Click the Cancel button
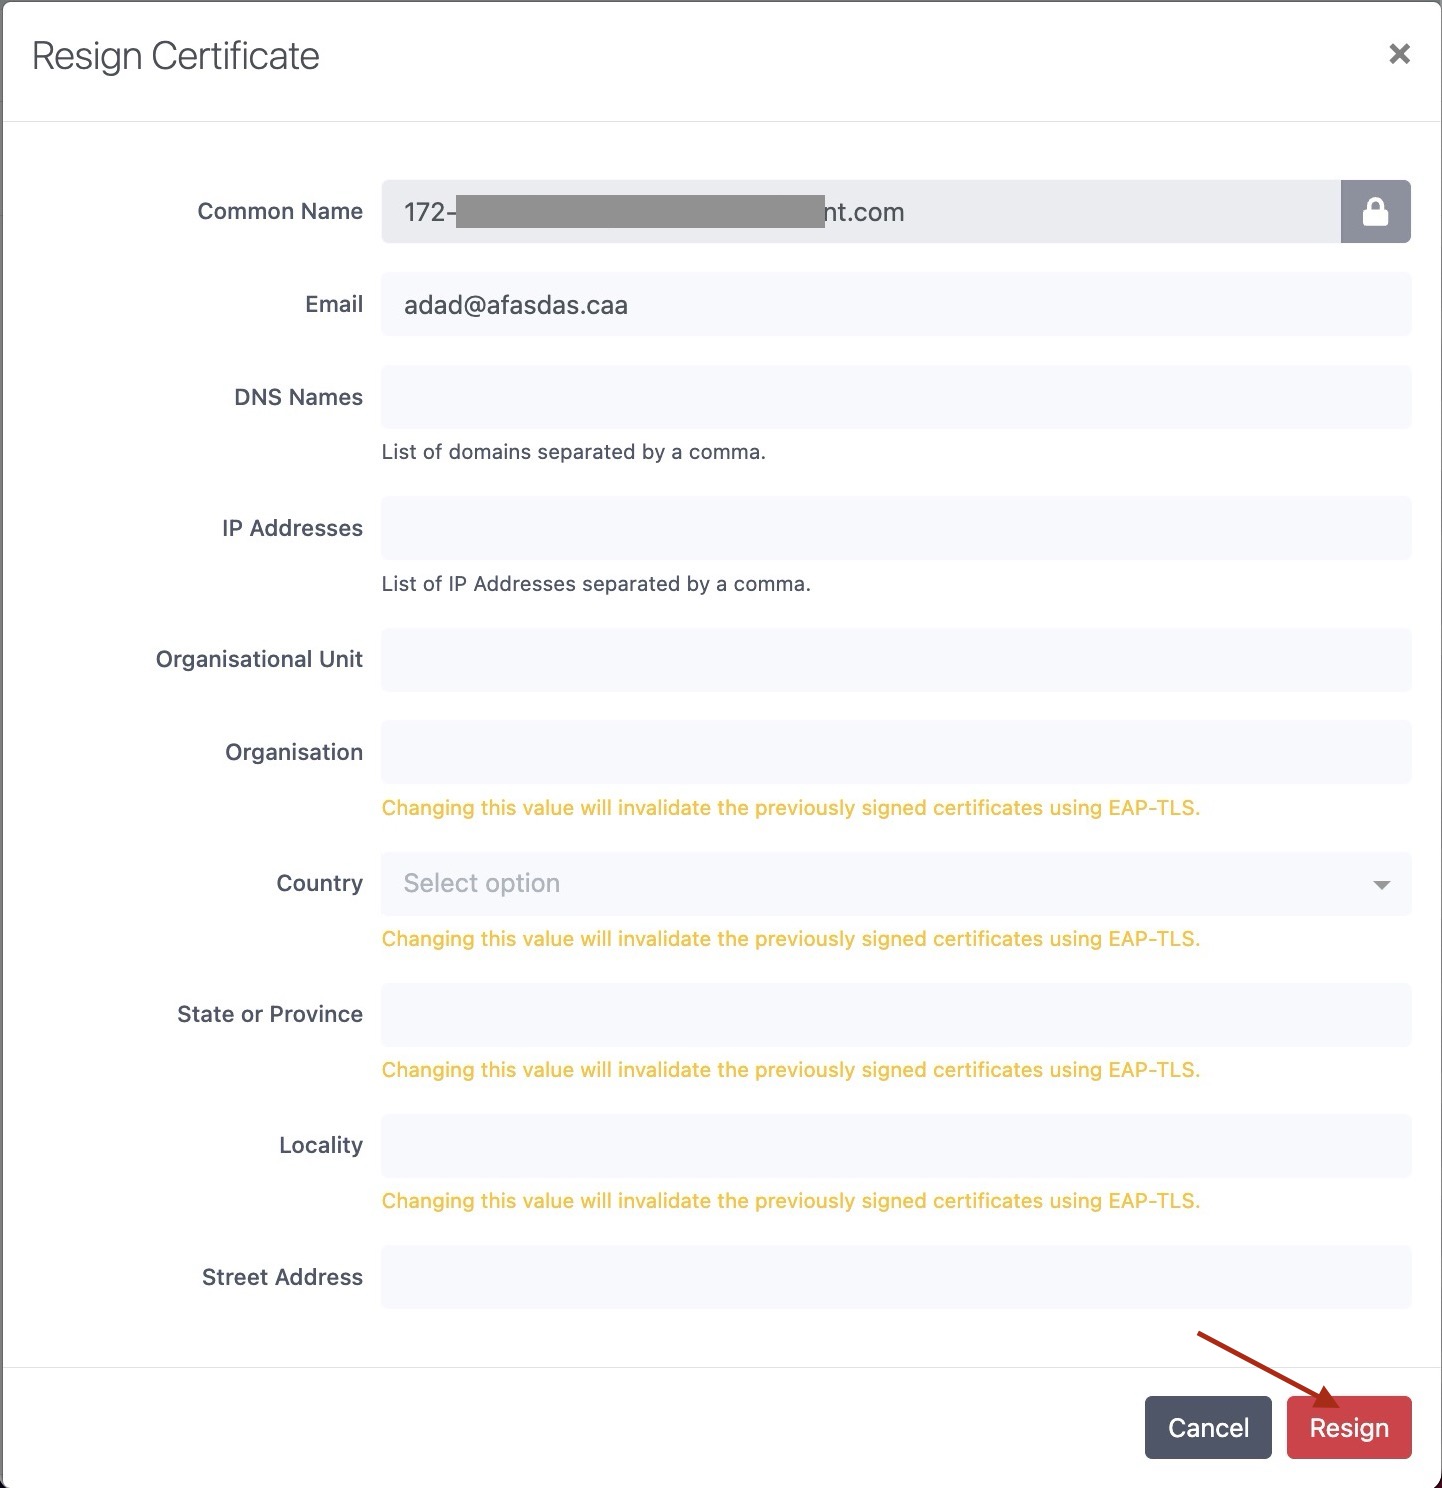 point(1207,1427)
